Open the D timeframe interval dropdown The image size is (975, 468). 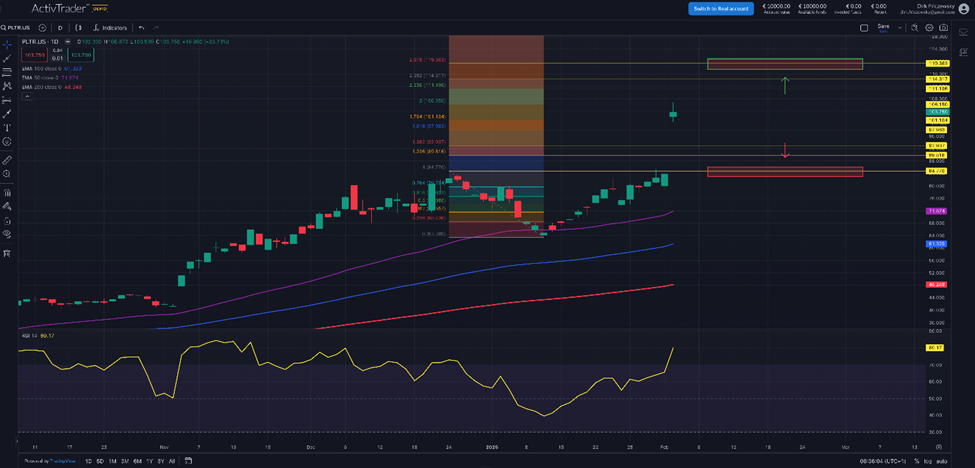[61, 28]
